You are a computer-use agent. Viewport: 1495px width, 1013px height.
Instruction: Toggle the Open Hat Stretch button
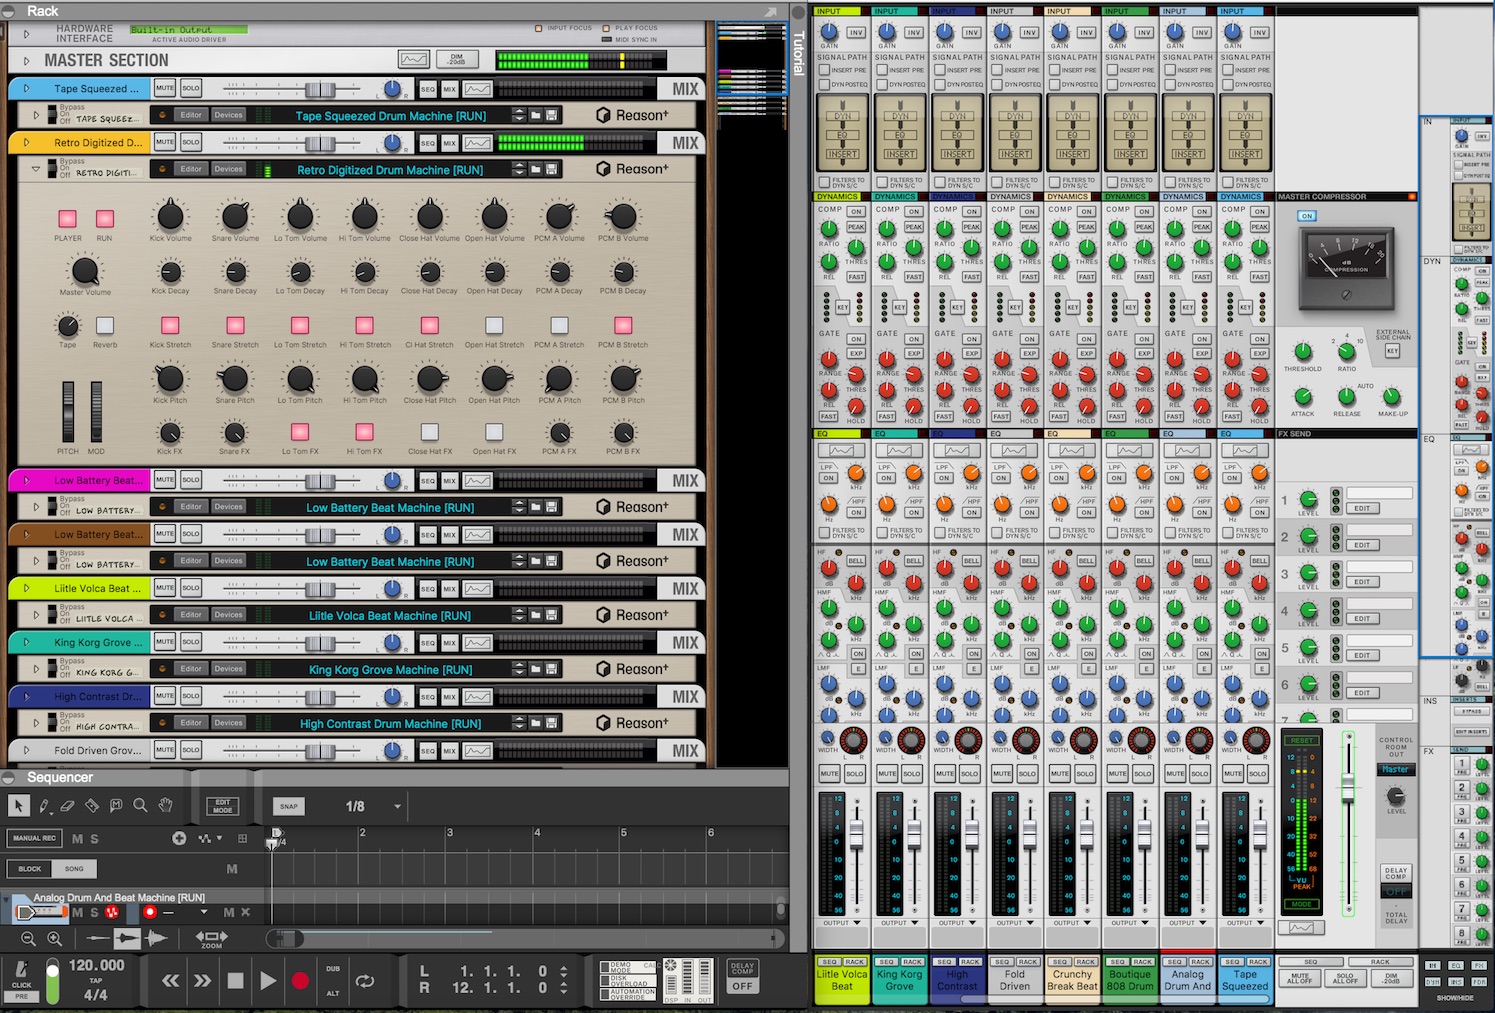pos(494,325)
